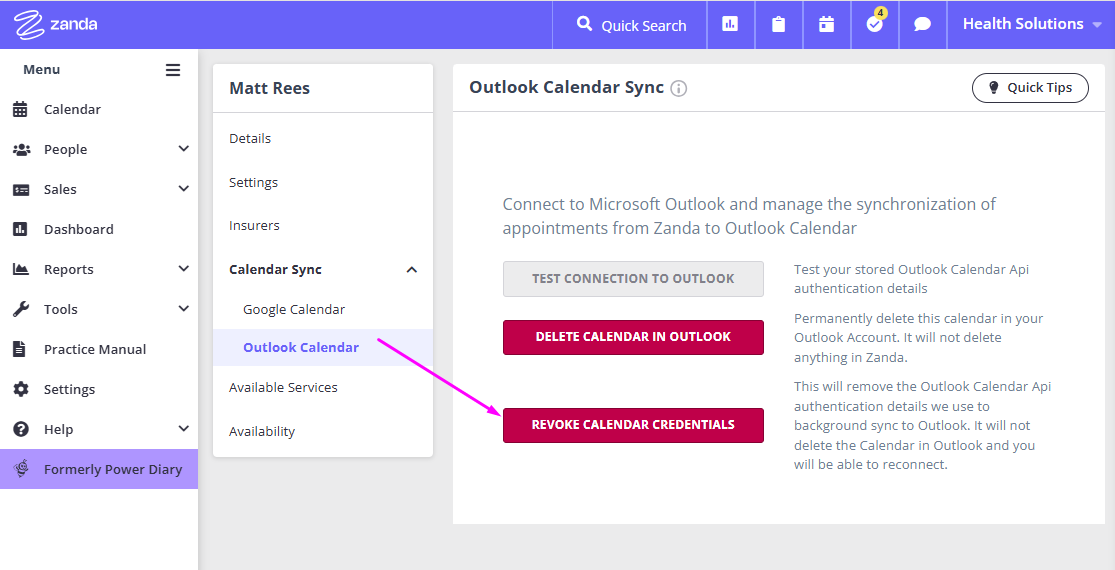Open the calendar icon in top bar
The height and width of the screenshot is (570, 1115).
point(826,24)
